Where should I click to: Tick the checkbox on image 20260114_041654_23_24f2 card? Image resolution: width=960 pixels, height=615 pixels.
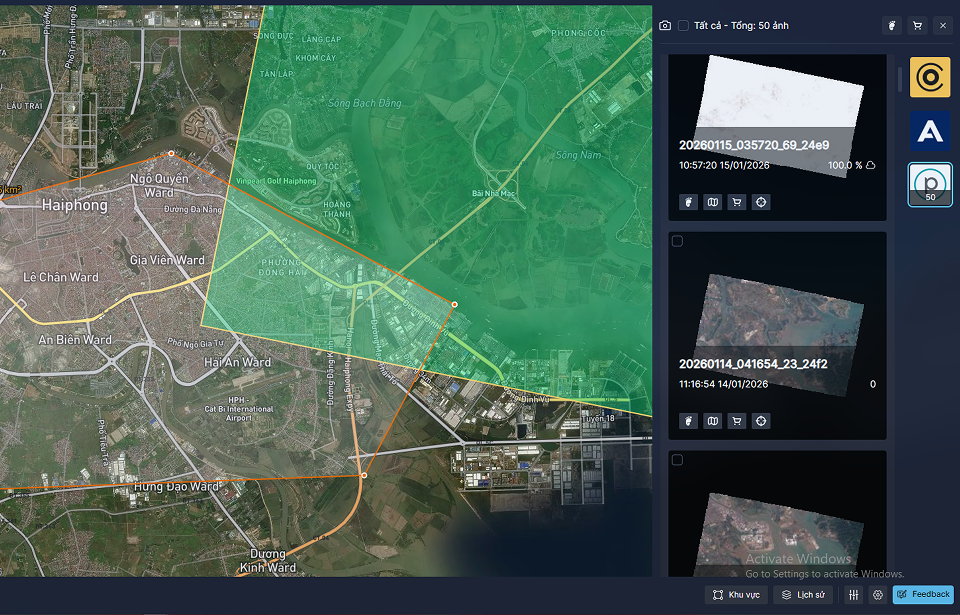pos(677,241)
